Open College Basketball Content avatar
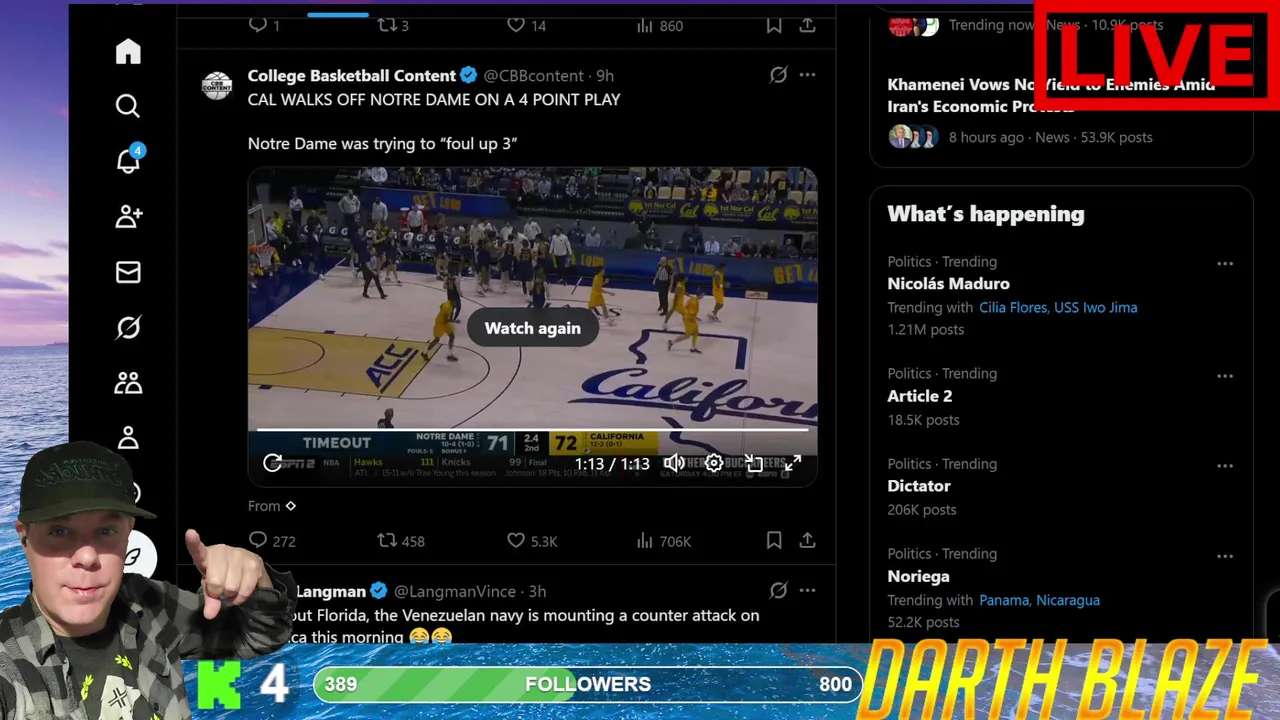The width and height of the screenshot is (1280, 720). click(x=217, y=85)
